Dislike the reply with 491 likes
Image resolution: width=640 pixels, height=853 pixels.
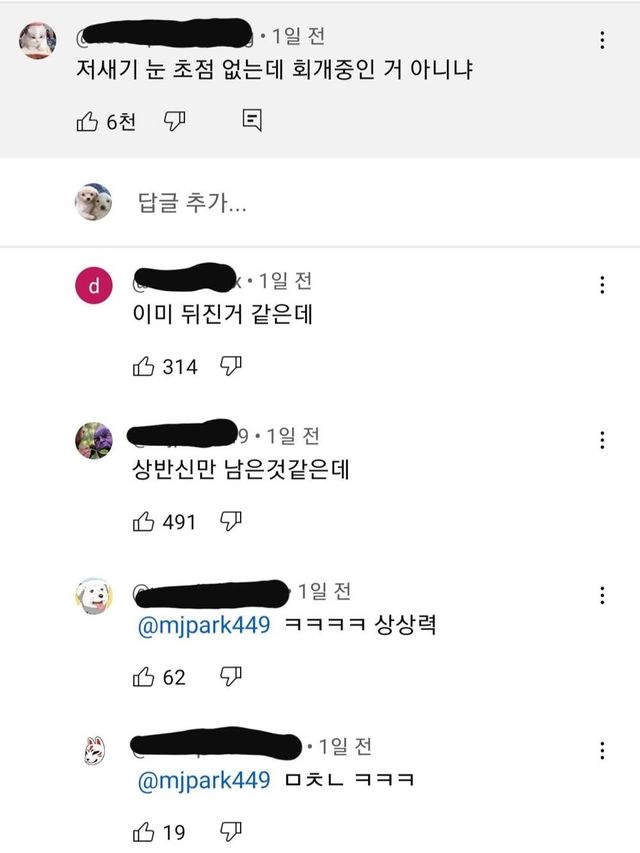231,521
